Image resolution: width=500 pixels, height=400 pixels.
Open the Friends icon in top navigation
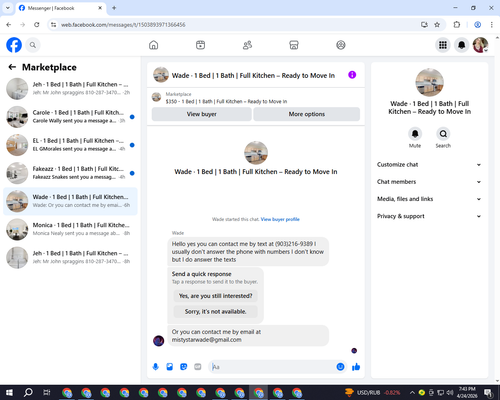247,45
